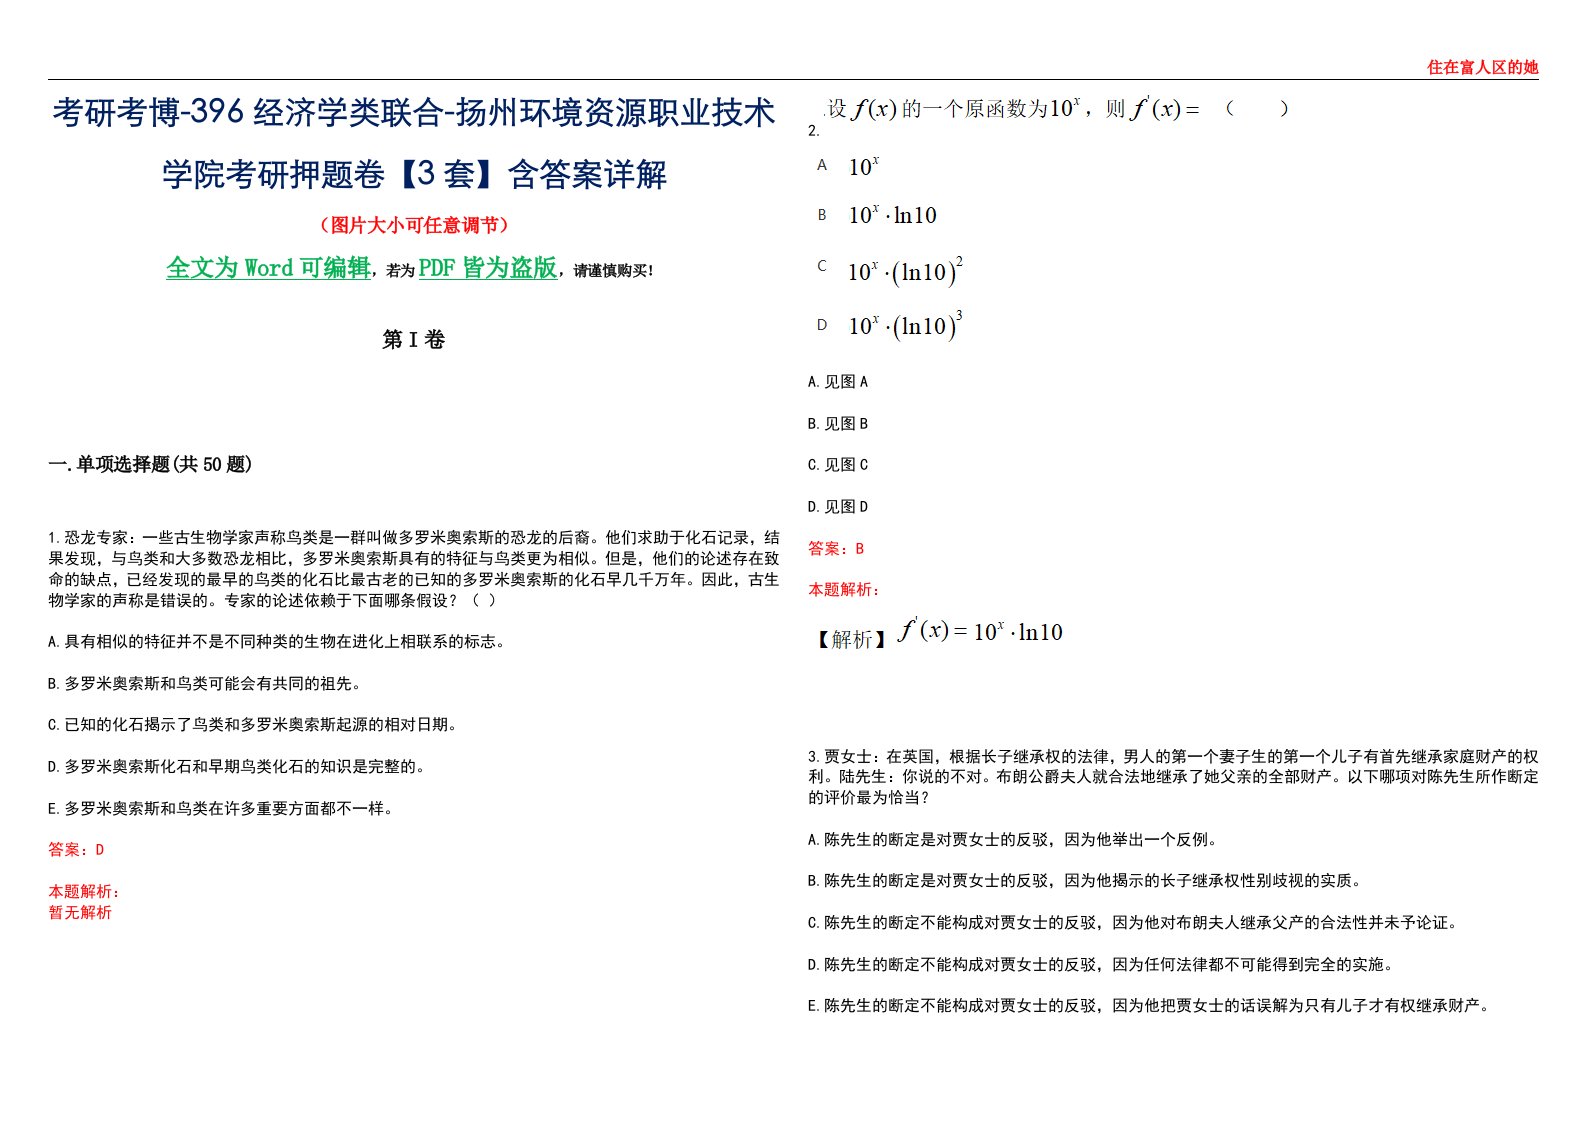Click the red note (图片大小可任意调节)
The image size is (1587, 1122).
[x=413, y=225]
